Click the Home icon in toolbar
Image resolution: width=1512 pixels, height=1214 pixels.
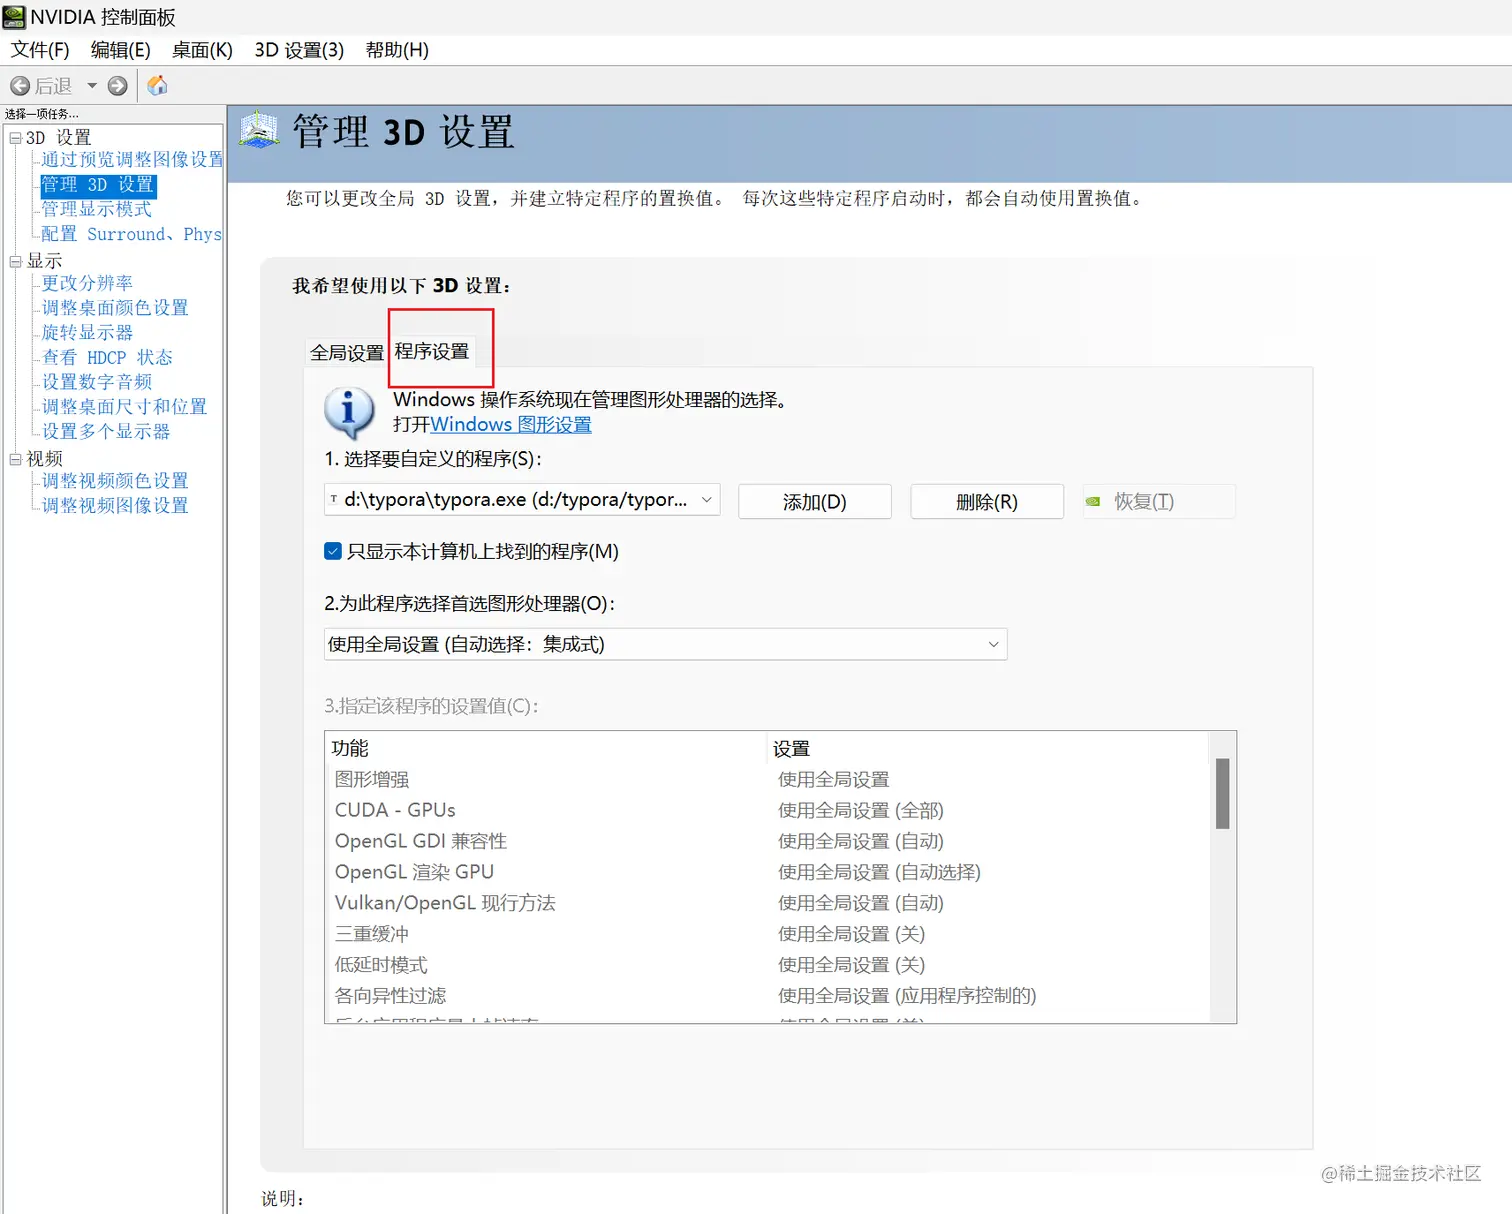tap(157, 86)
